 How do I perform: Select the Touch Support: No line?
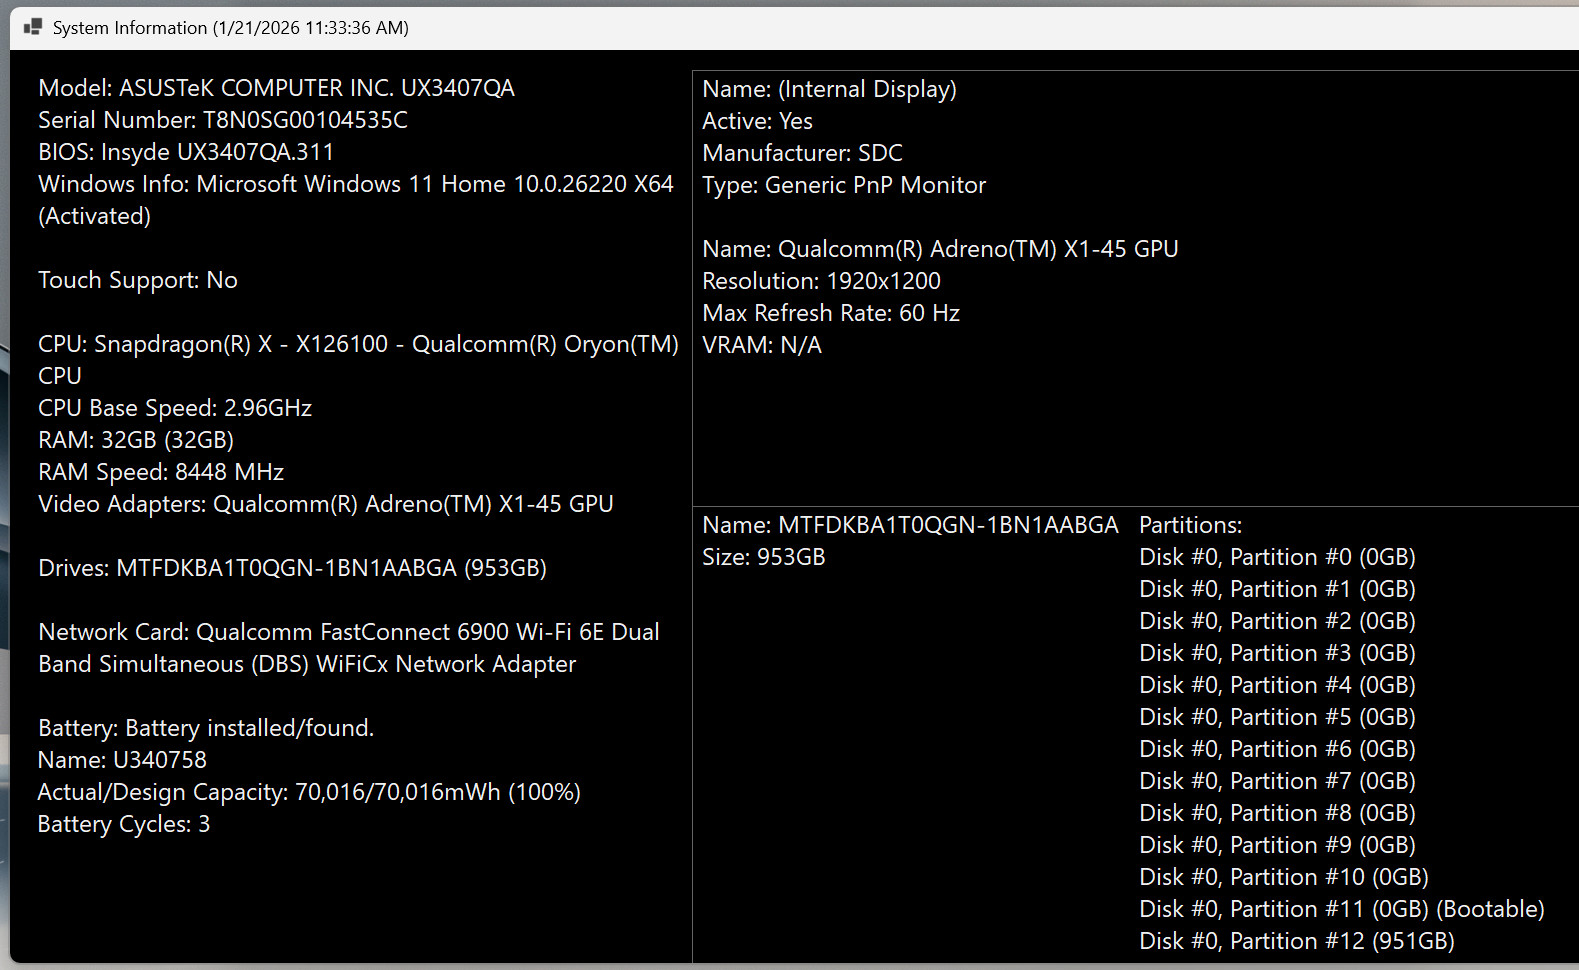click(x=138, y=280)
